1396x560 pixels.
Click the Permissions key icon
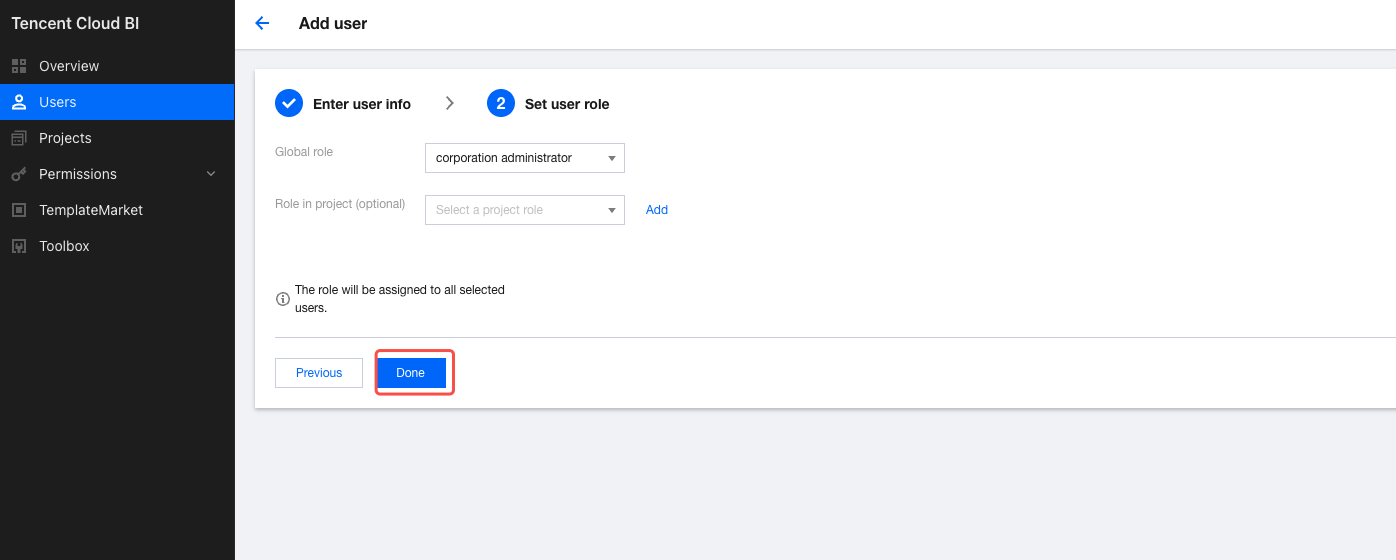click(18, 174)
